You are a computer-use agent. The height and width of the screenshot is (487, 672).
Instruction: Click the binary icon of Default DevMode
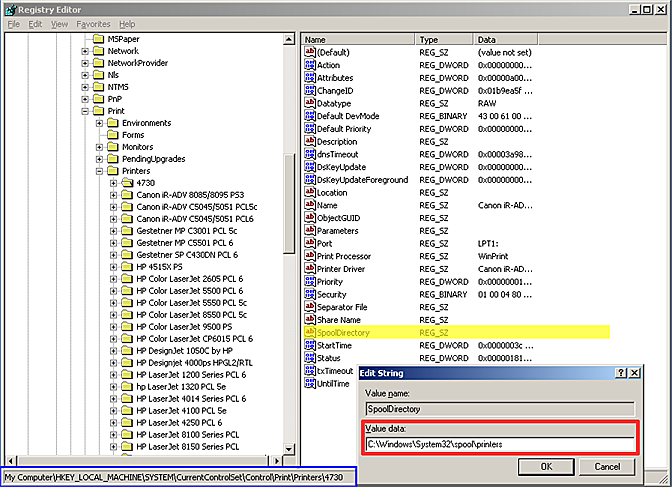click(310, 116)
